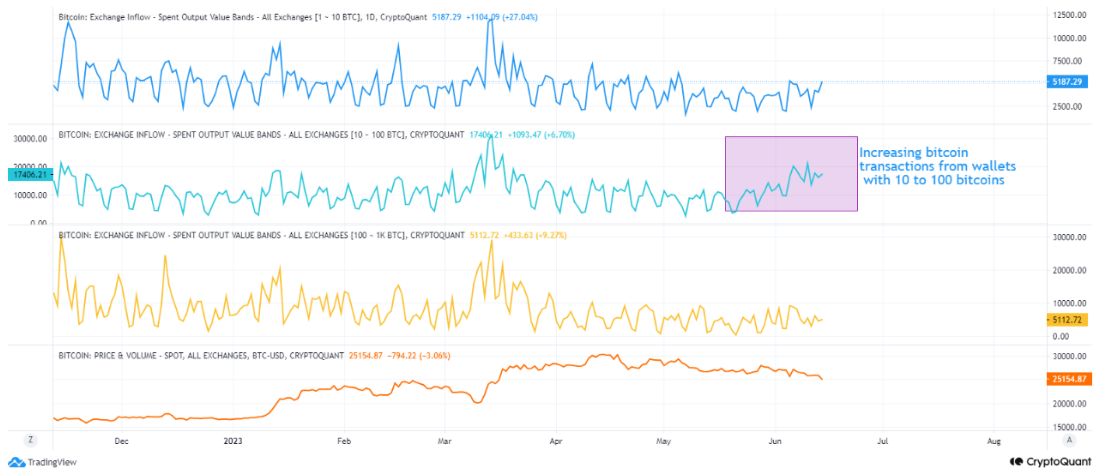Click the 10000.00 tick on the top pane axis
This screenshot has width=1097, height=470.
click(x=1069, y=38)
